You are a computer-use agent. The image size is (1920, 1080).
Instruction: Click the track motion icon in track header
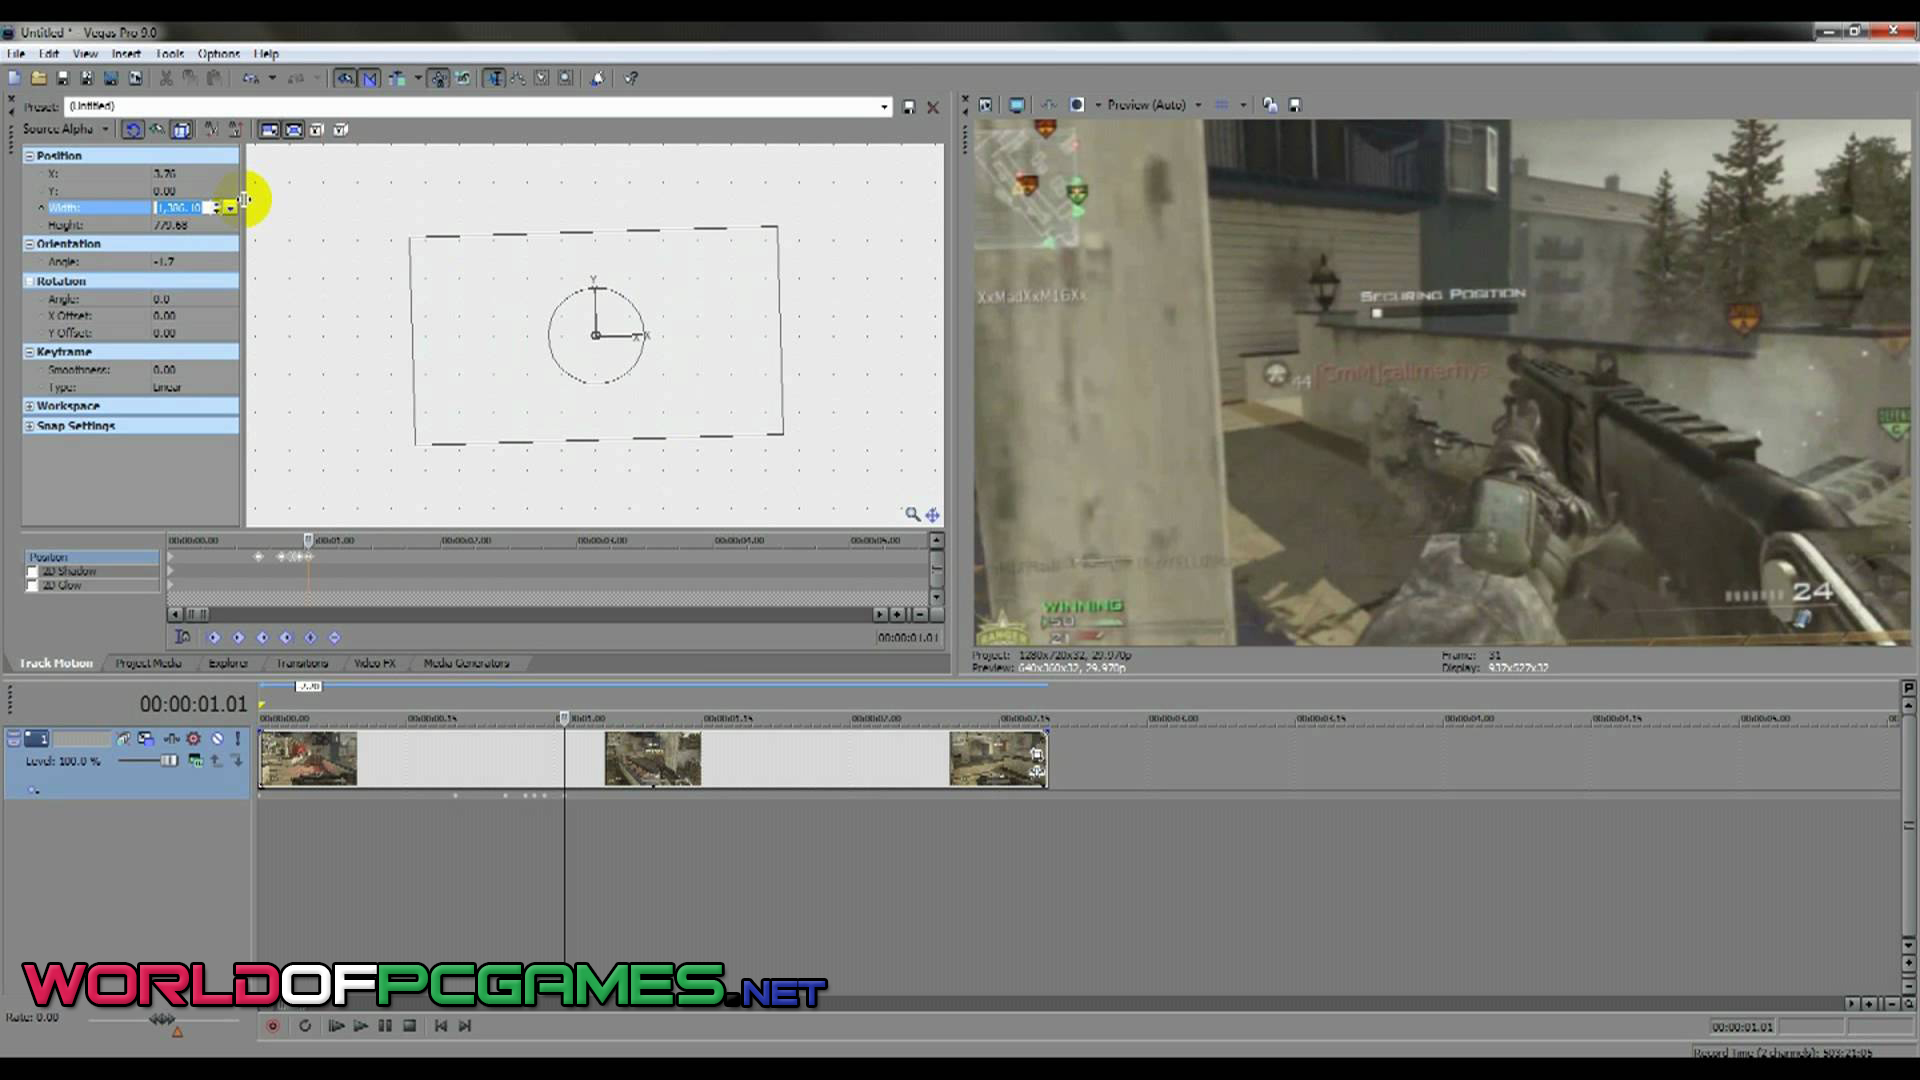[x=146, y=739]
